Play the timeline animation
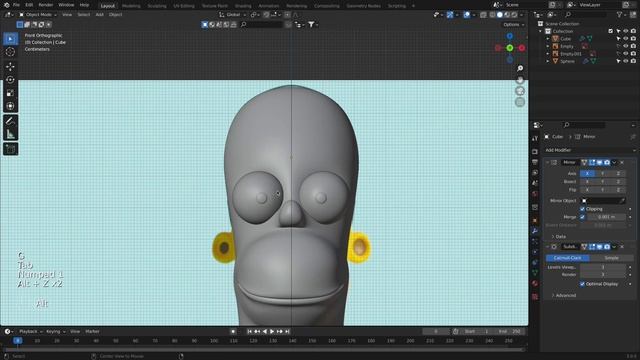Viewport: 640px width, 360px height. pyautogui.click(x=272, y=331)
